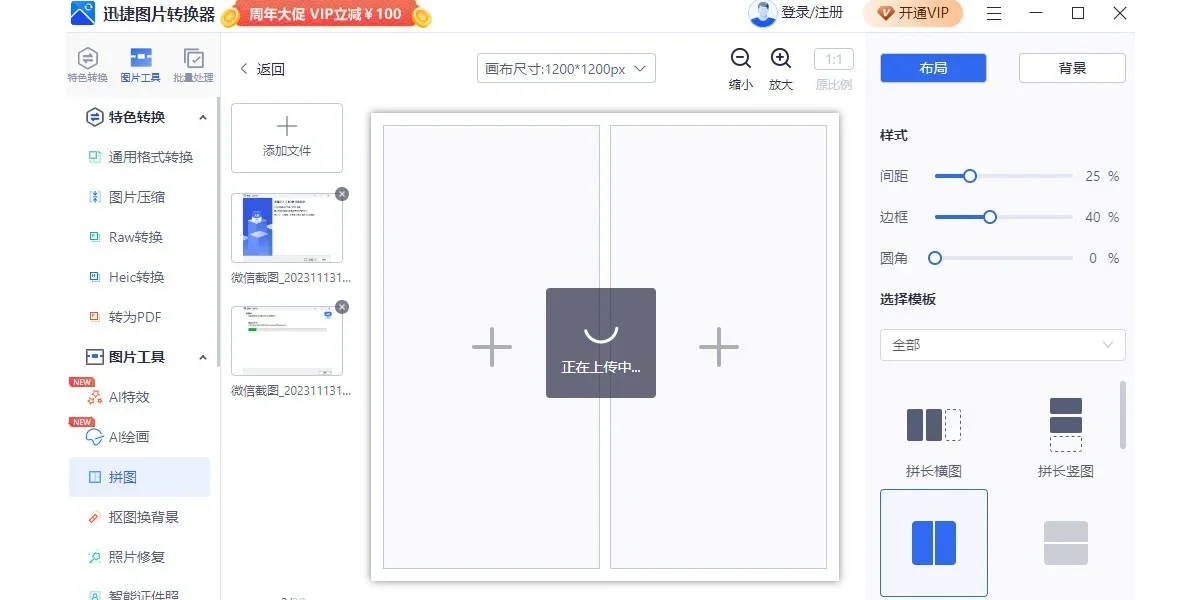Remove the second uploaded screenshot thumbnail
This screenshot has width=1200, height=600.
(342, 307)
